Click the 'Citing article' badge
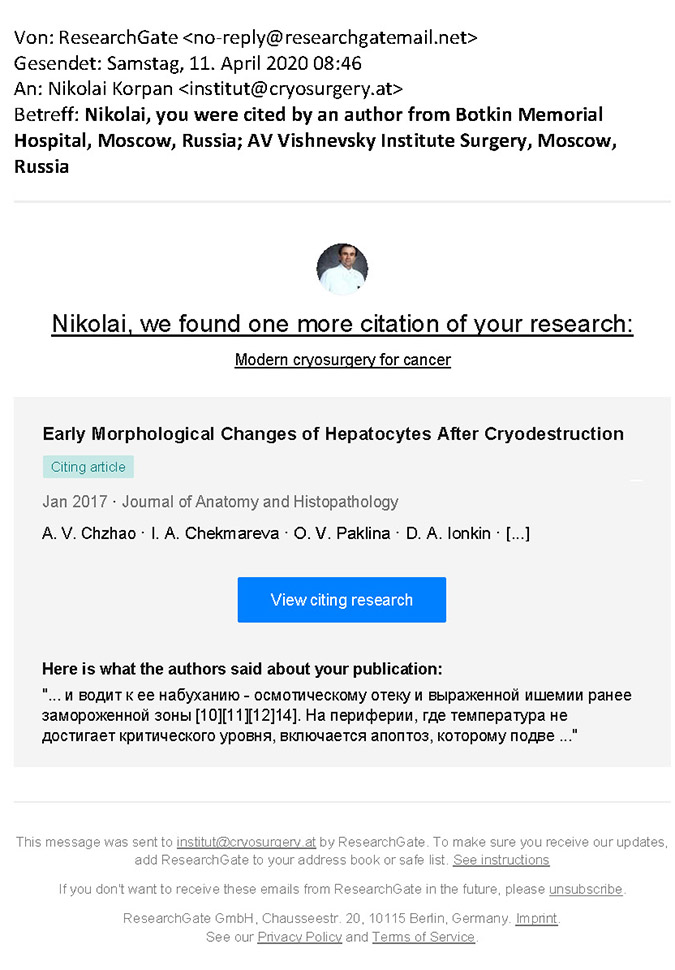 point(88,467)
